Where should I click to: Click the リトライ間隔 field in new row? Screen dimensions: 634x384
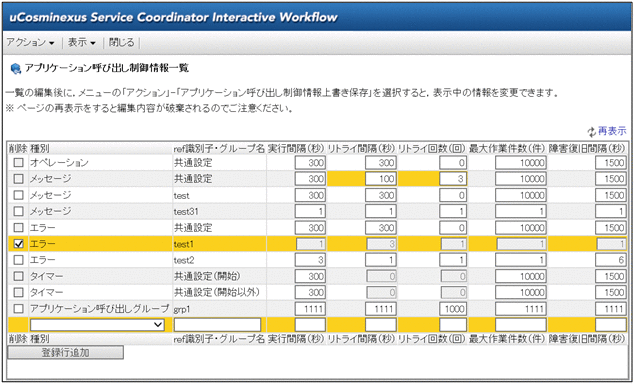point(381,325)
